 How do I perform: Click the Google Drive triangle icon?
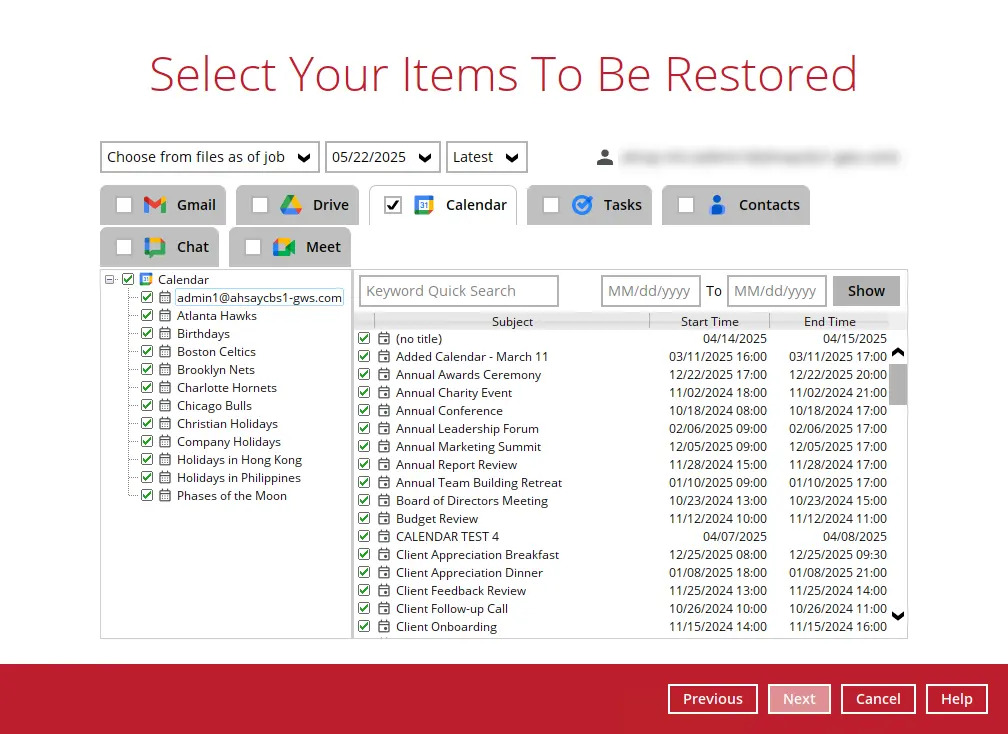(x=290, y=205)
